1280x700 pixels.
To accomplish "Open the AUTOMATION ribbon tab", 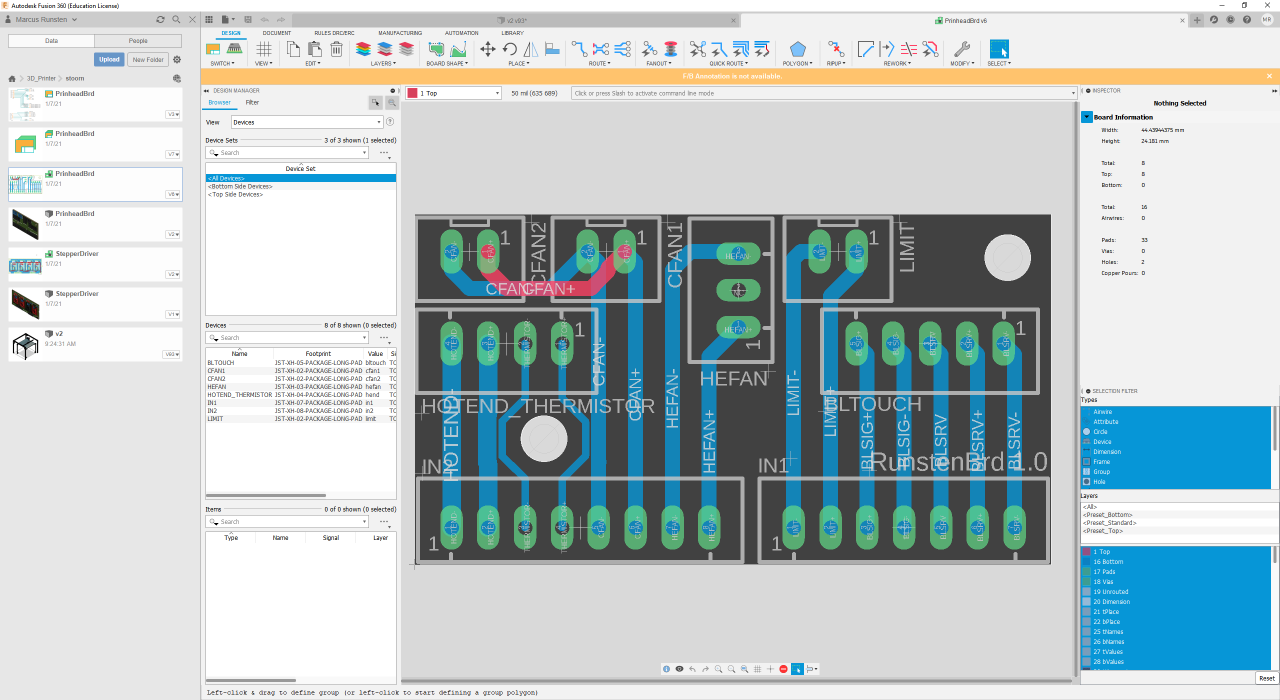I will click(462, 33).
